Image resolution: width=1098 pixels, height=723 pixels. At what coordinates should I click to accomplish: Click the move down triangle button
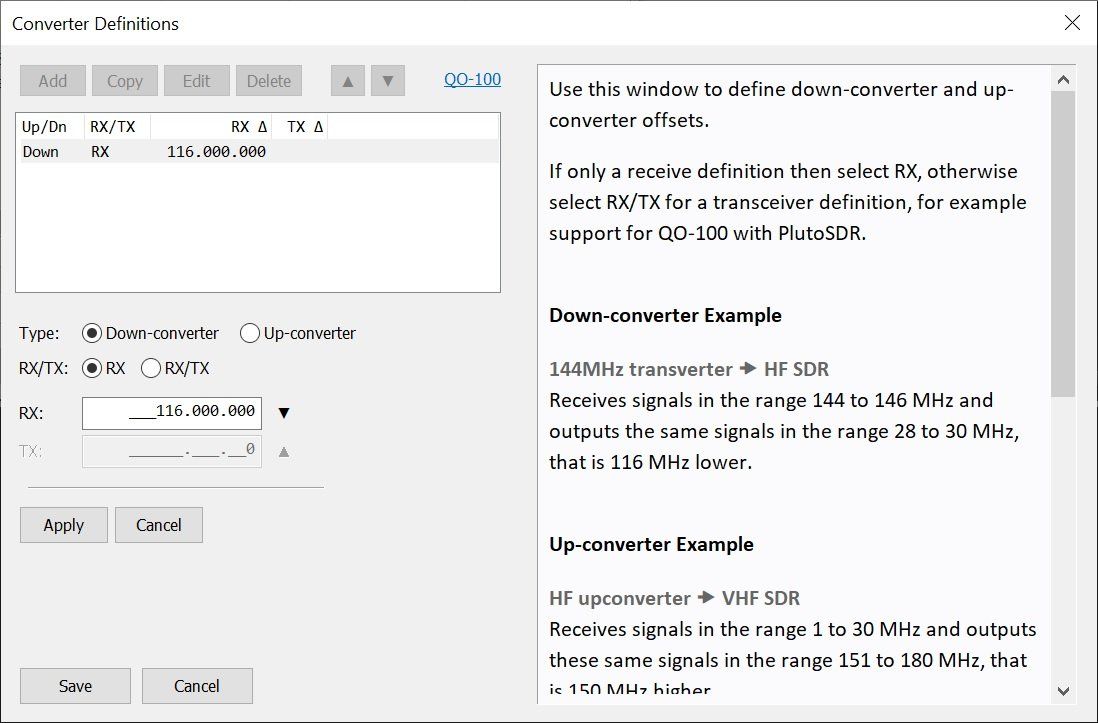pyautogui.click(x=387, y=81)
